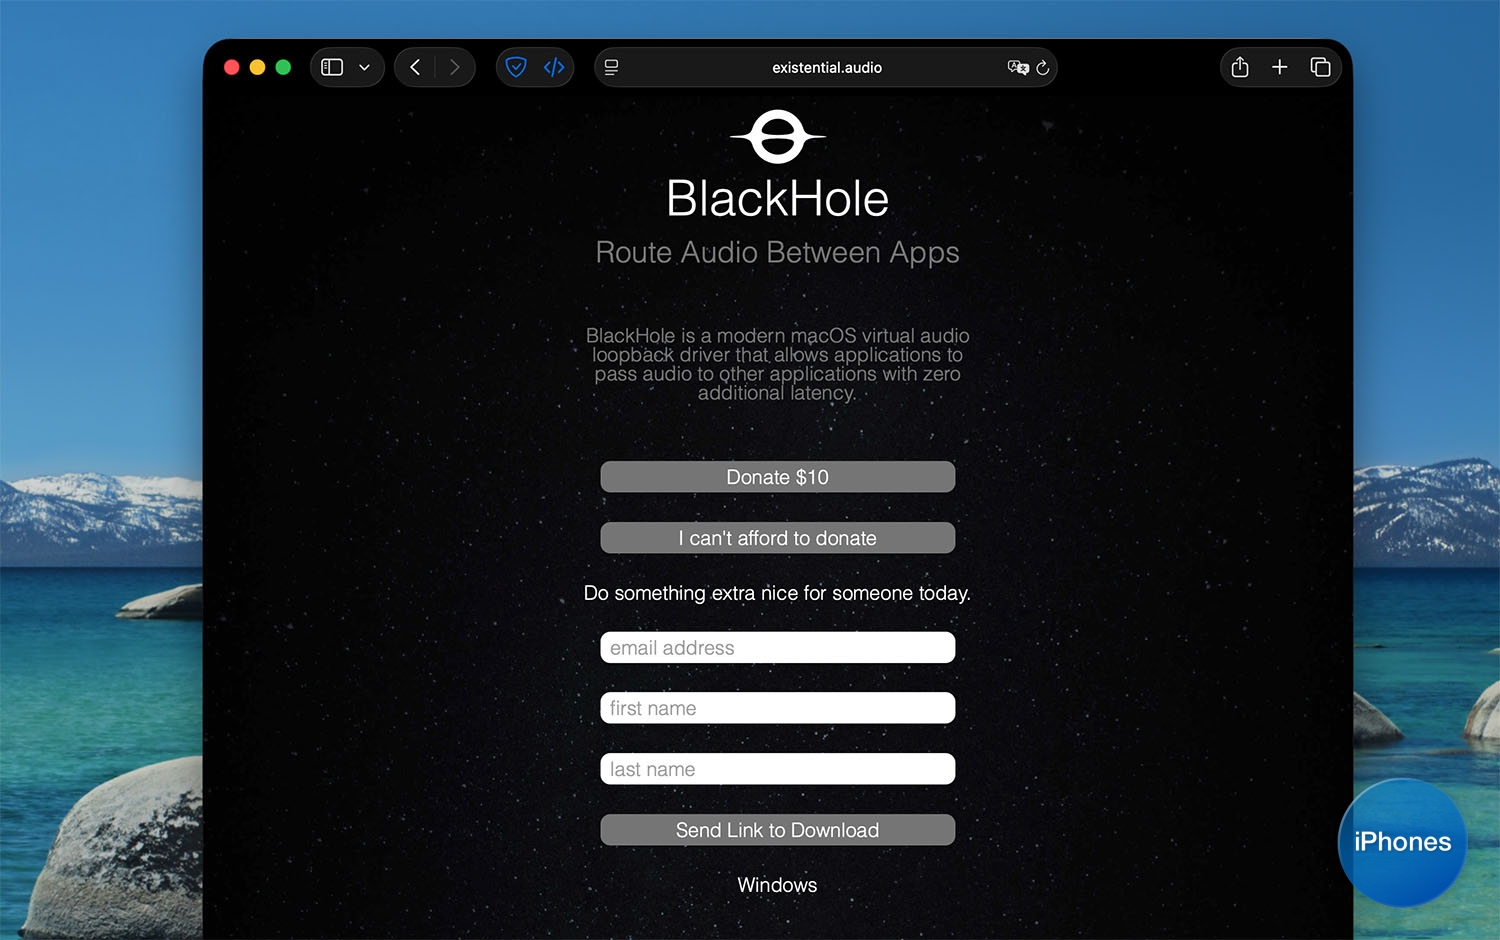Open the Share menu
The width and height of the screenshot is (1500, 940).
coord(1240,67)
